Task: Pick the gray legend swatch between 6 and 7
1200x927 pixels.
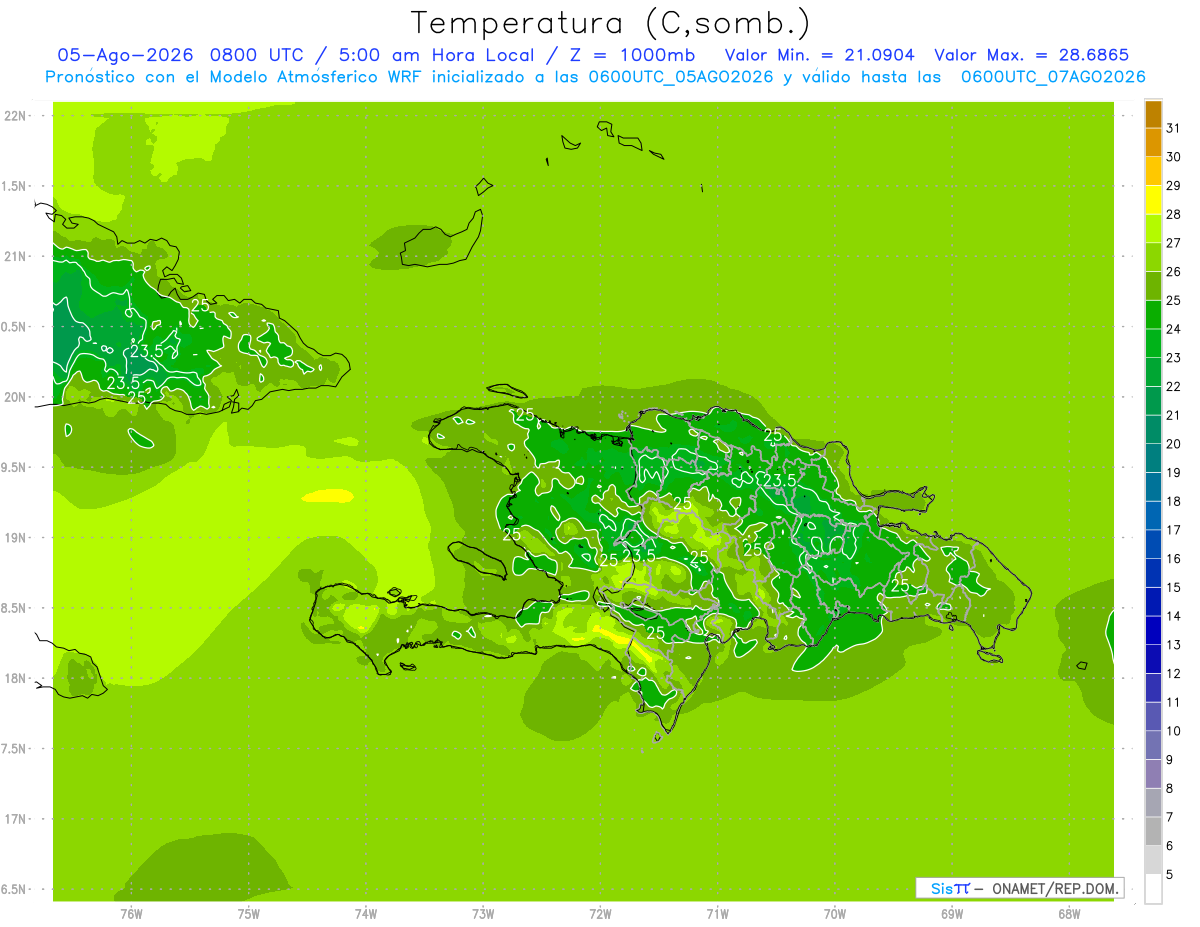Action: [1153, 831]
